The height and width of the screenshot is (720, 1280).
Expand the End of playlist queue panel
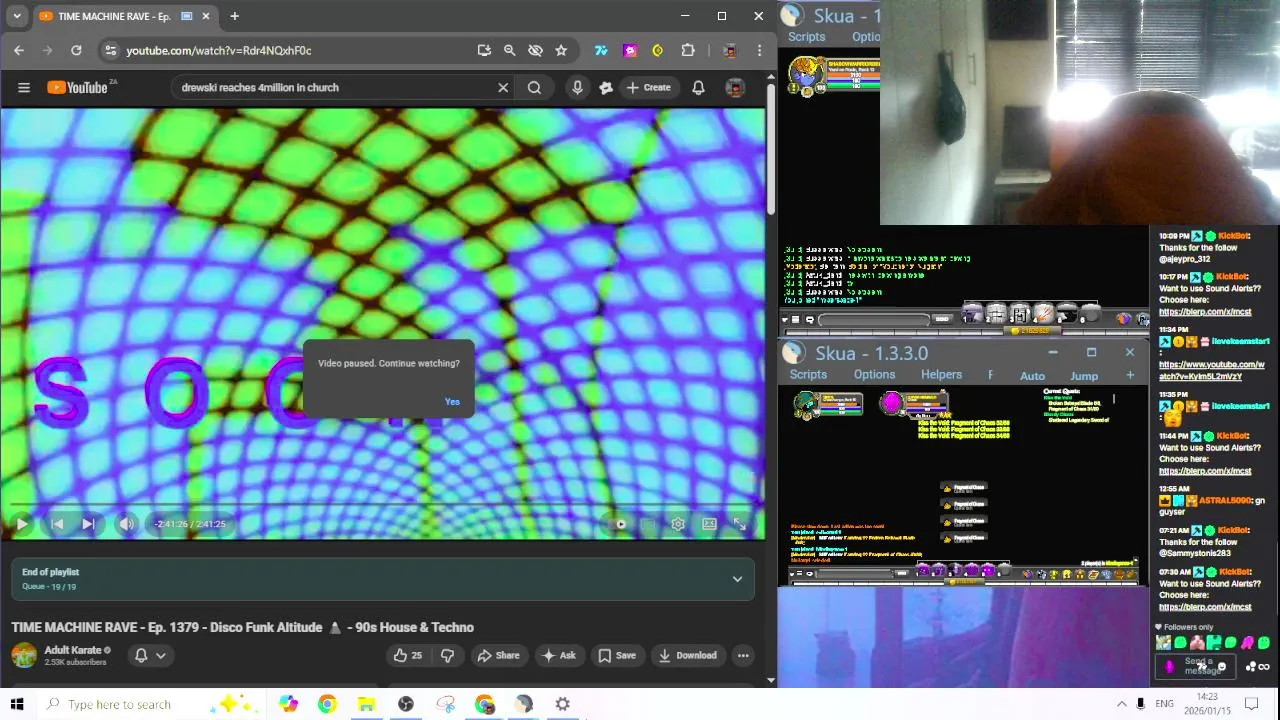(x=737, y=579)
